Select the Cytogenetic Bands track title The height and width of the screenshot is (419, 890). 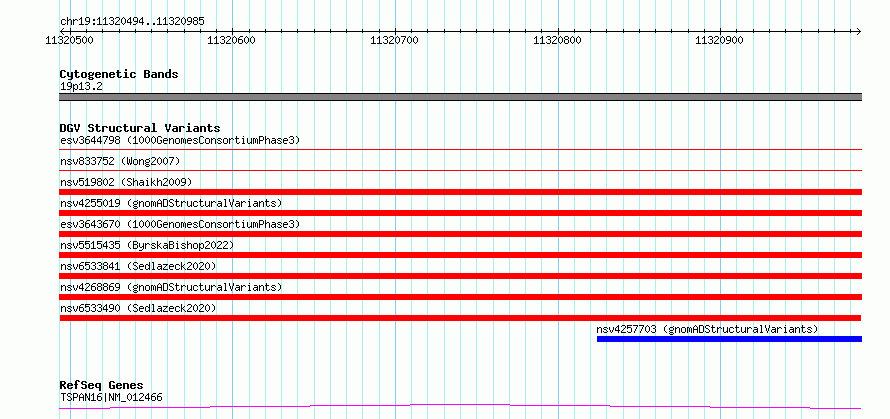(x=119, y=74)
